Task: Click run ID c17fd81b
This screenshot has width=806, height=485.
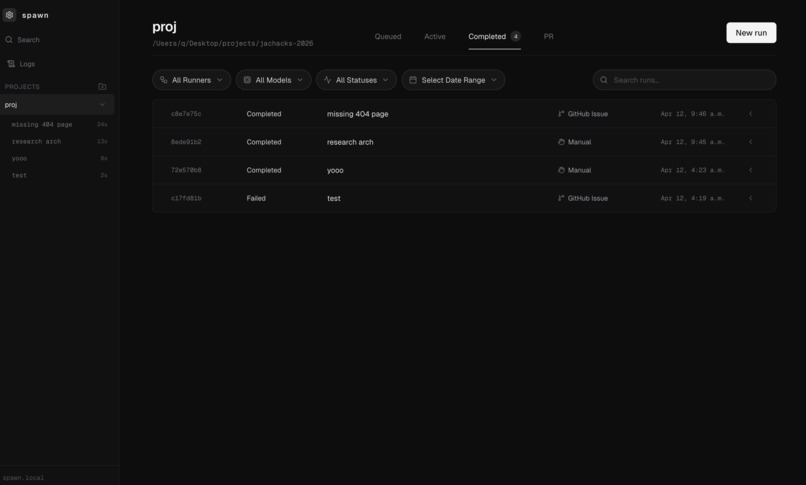Action: [x=186, y=198]
